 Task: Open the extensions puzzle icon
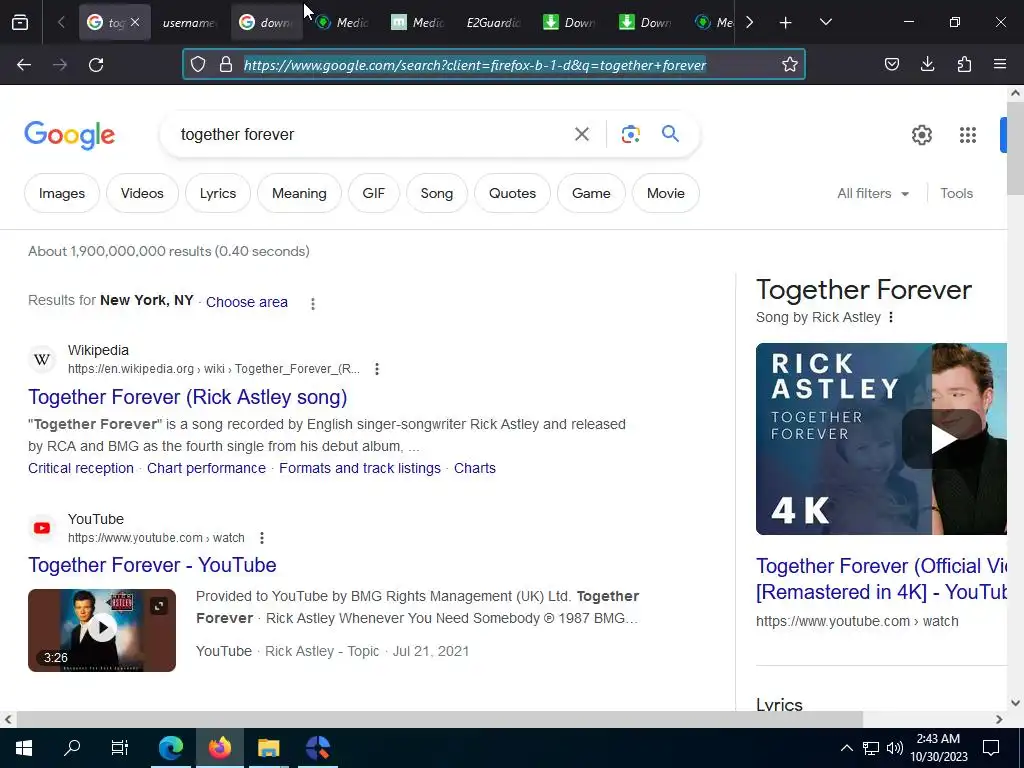pyautogui.click(x=964, y=64)
